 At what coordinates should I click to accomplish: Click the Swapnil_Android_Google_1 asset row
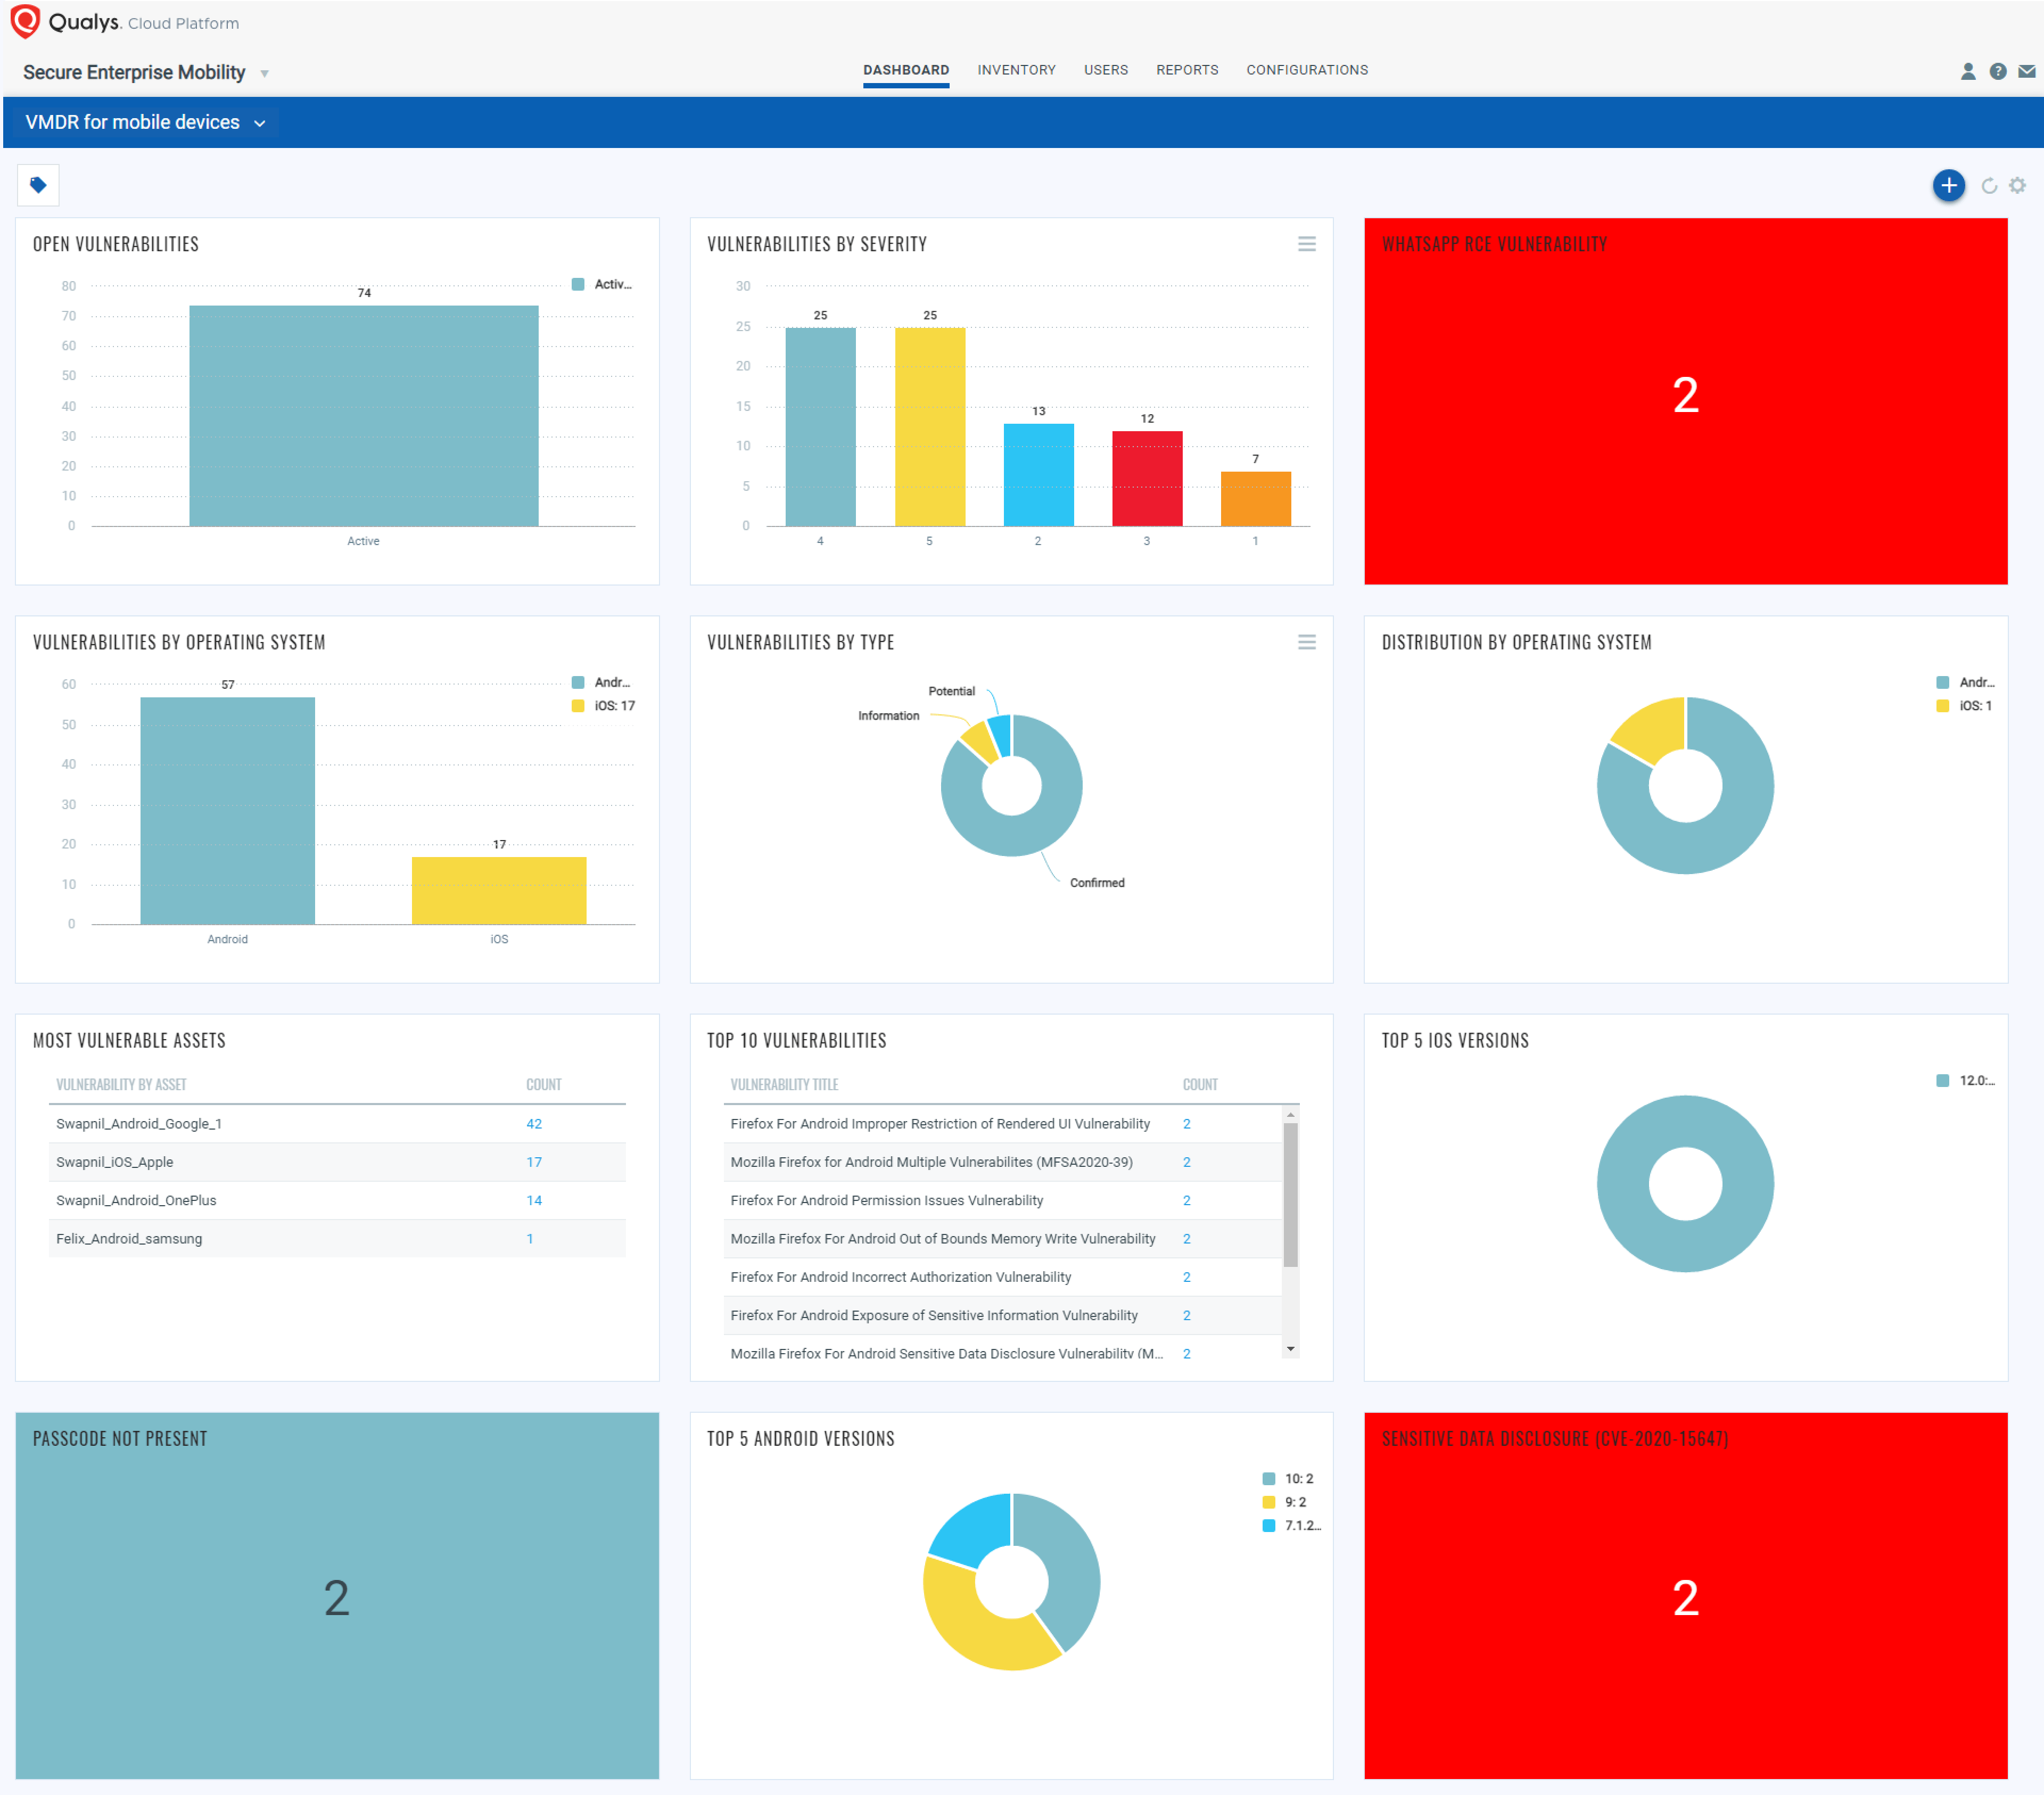[x=337, y=1124]
